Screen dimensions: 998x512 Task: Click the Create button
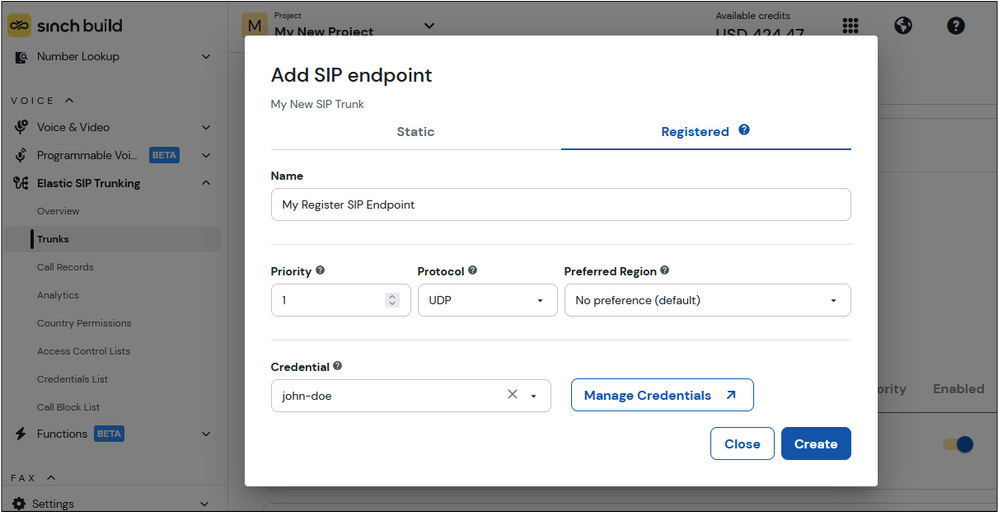[816, 444]
